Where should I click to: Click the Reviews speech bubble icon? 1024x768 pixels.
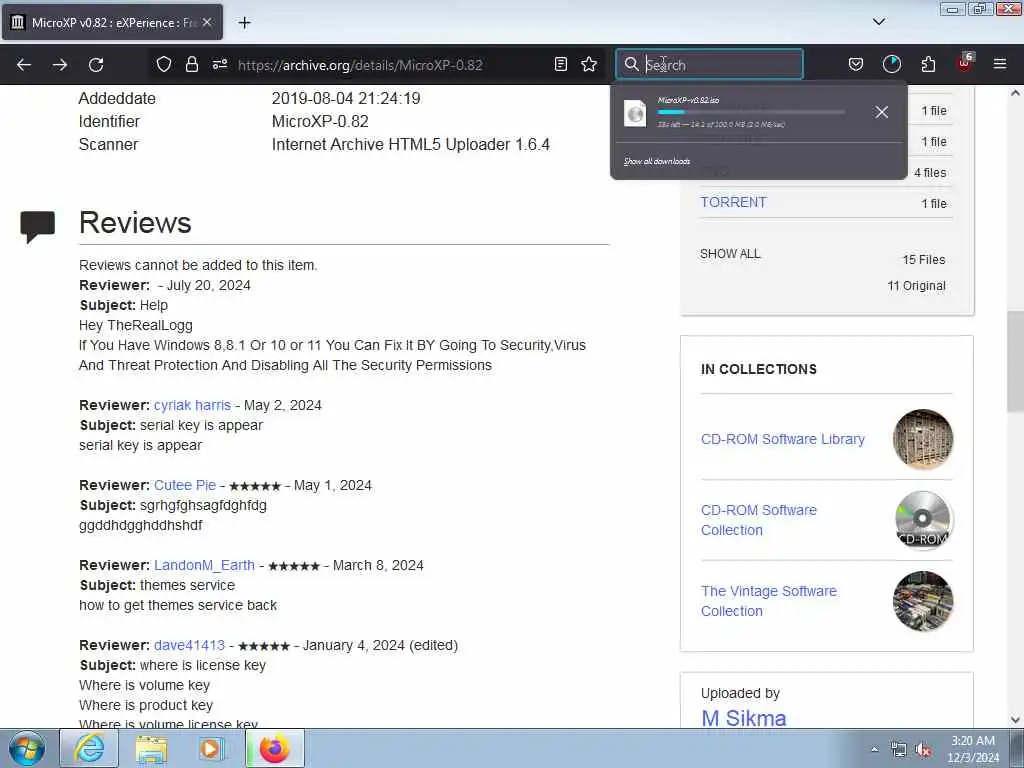click(x=37, y=227)
